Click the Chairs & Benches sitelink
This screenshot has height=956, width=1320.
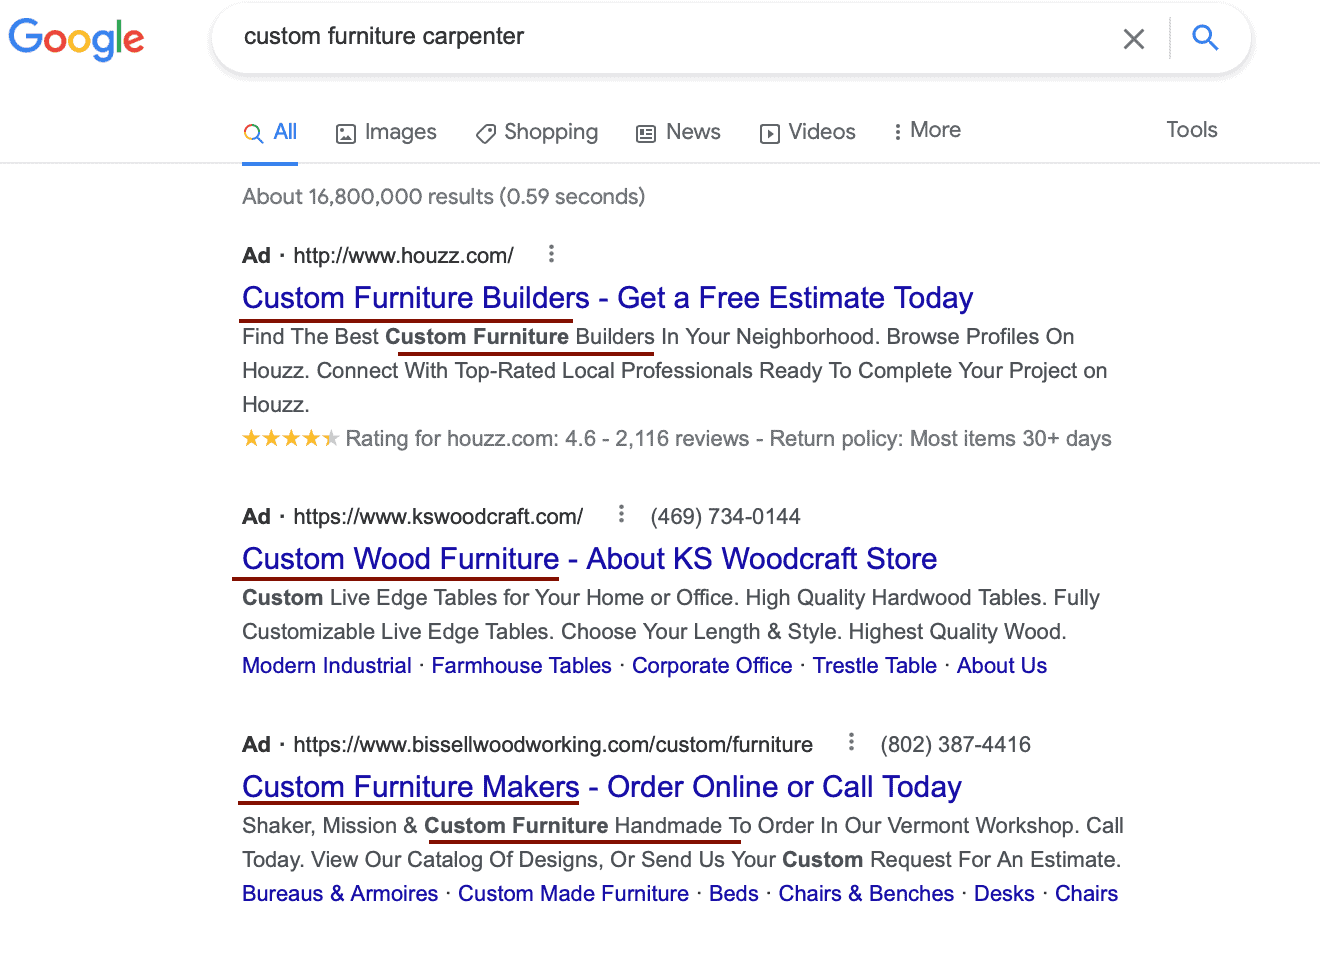866,894
